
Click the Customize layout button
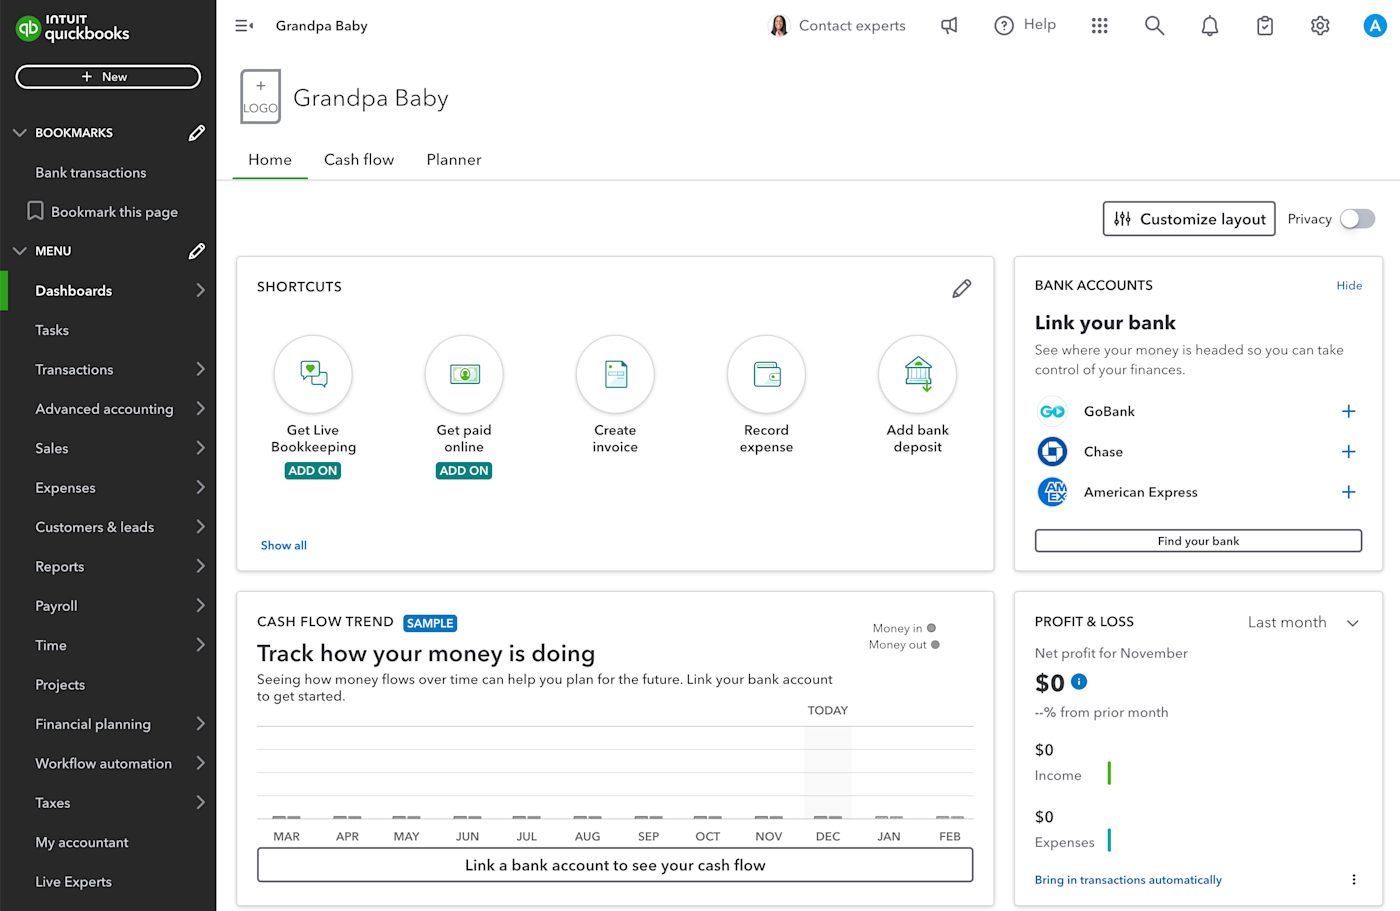[1189, 219]
